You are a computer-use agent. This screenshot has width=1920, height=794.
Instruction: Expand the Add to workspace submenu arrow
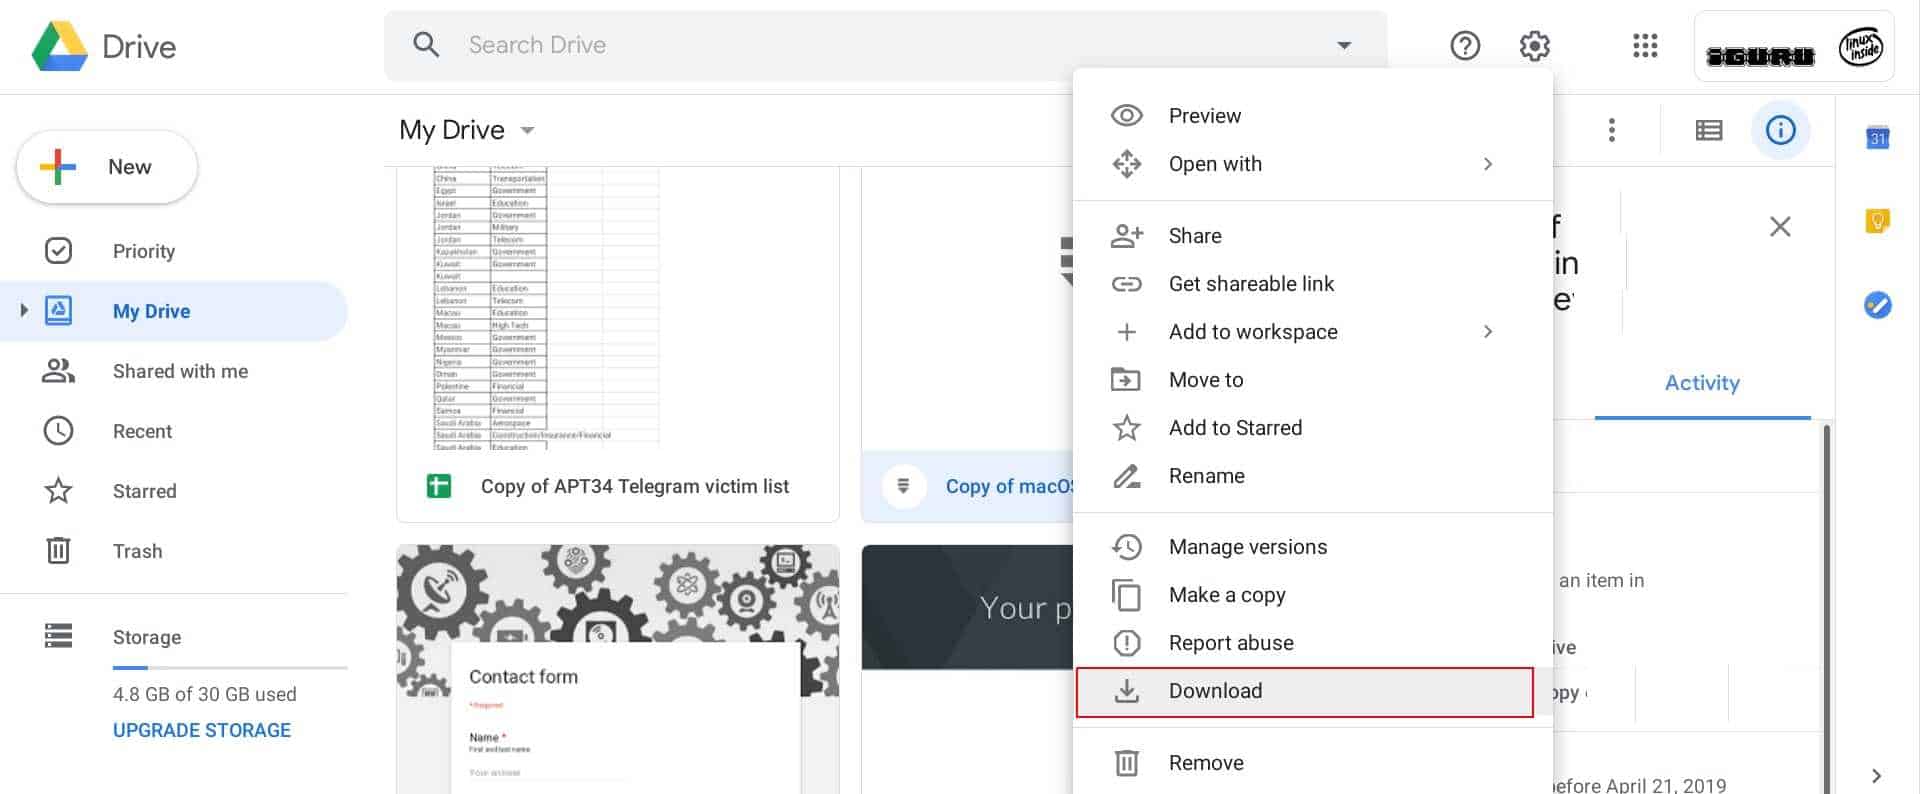(1488, 332)
